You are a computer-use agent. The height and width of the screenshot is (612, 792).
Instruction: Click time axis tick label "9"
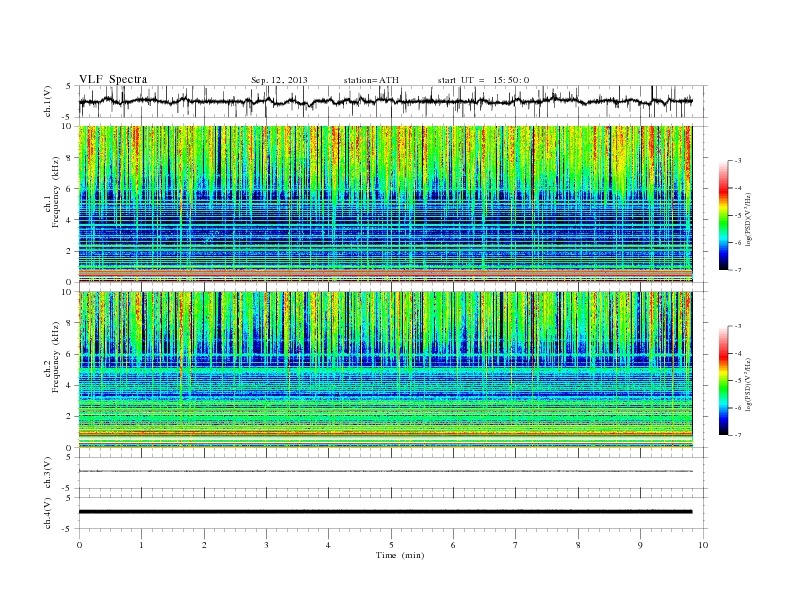click(640, 545)
